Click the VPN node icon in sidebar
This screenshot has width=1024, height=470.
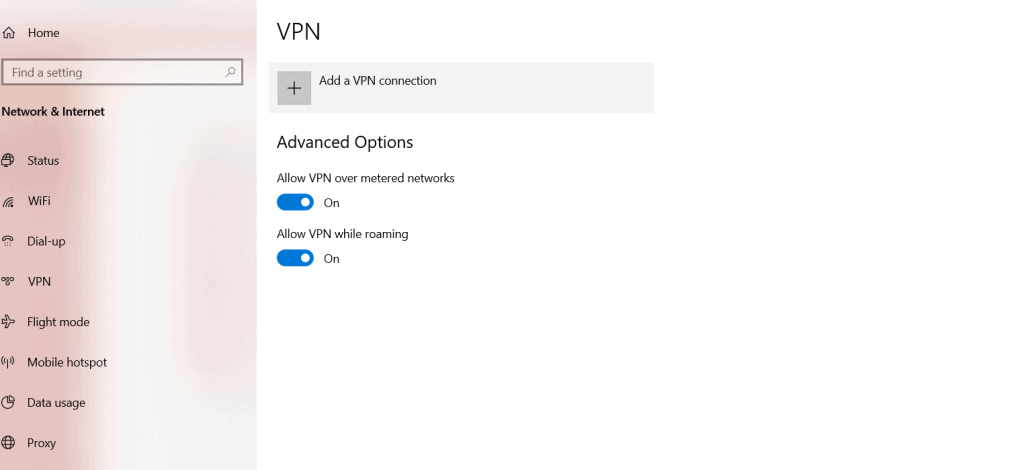pos(8,282)
